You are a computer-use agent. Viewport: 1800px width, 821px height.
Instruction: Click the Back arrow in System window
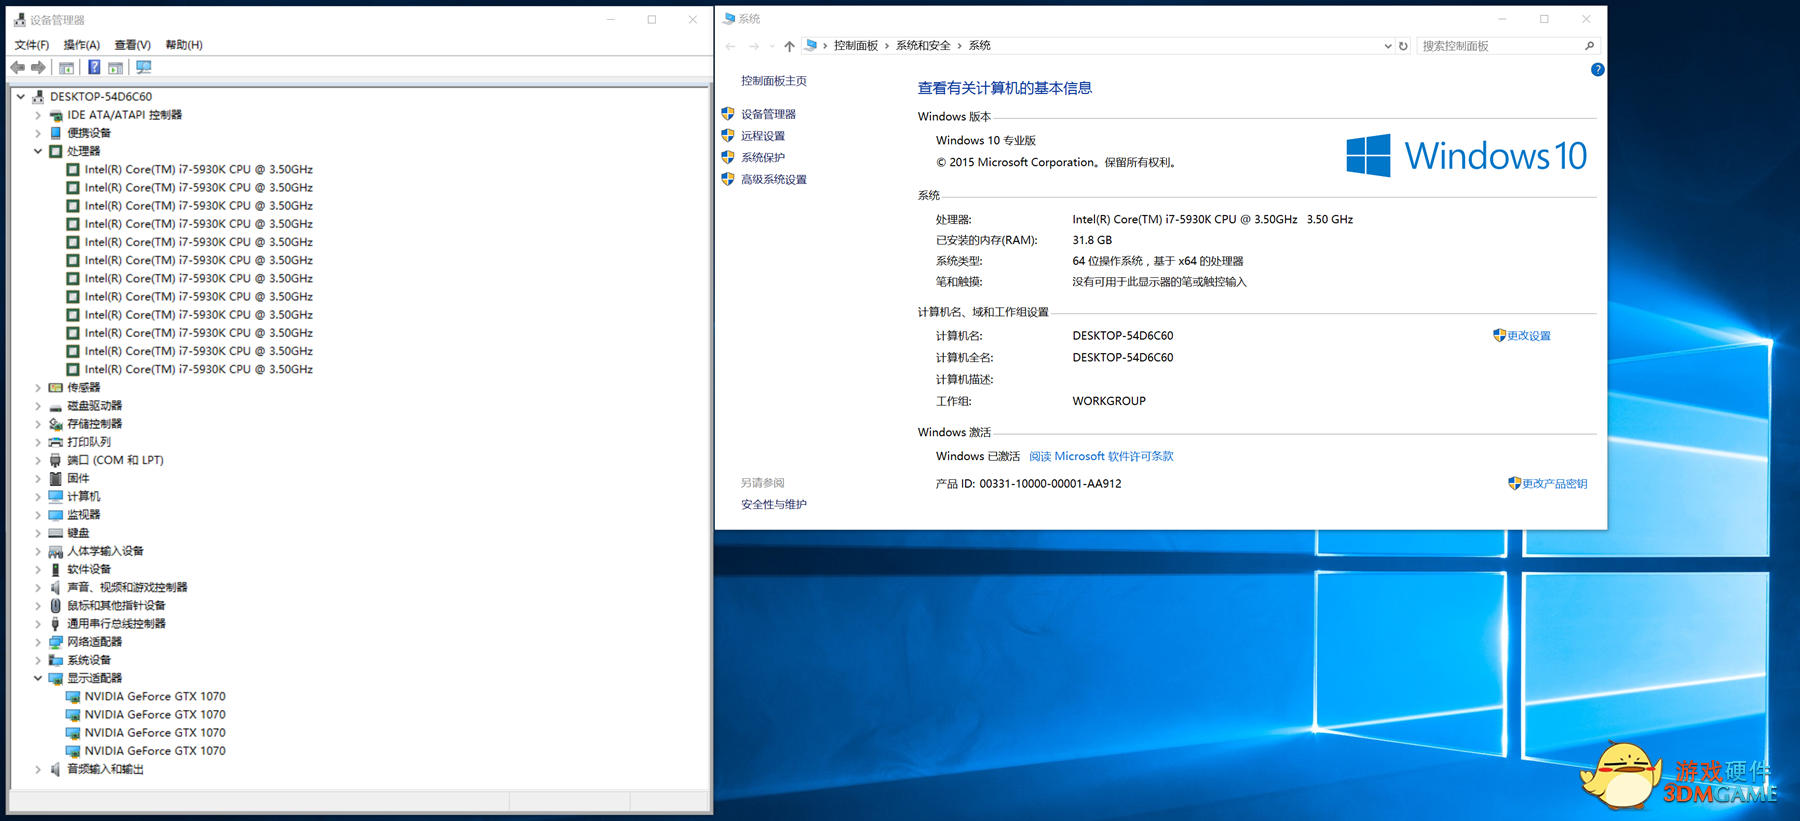(730, 46)
